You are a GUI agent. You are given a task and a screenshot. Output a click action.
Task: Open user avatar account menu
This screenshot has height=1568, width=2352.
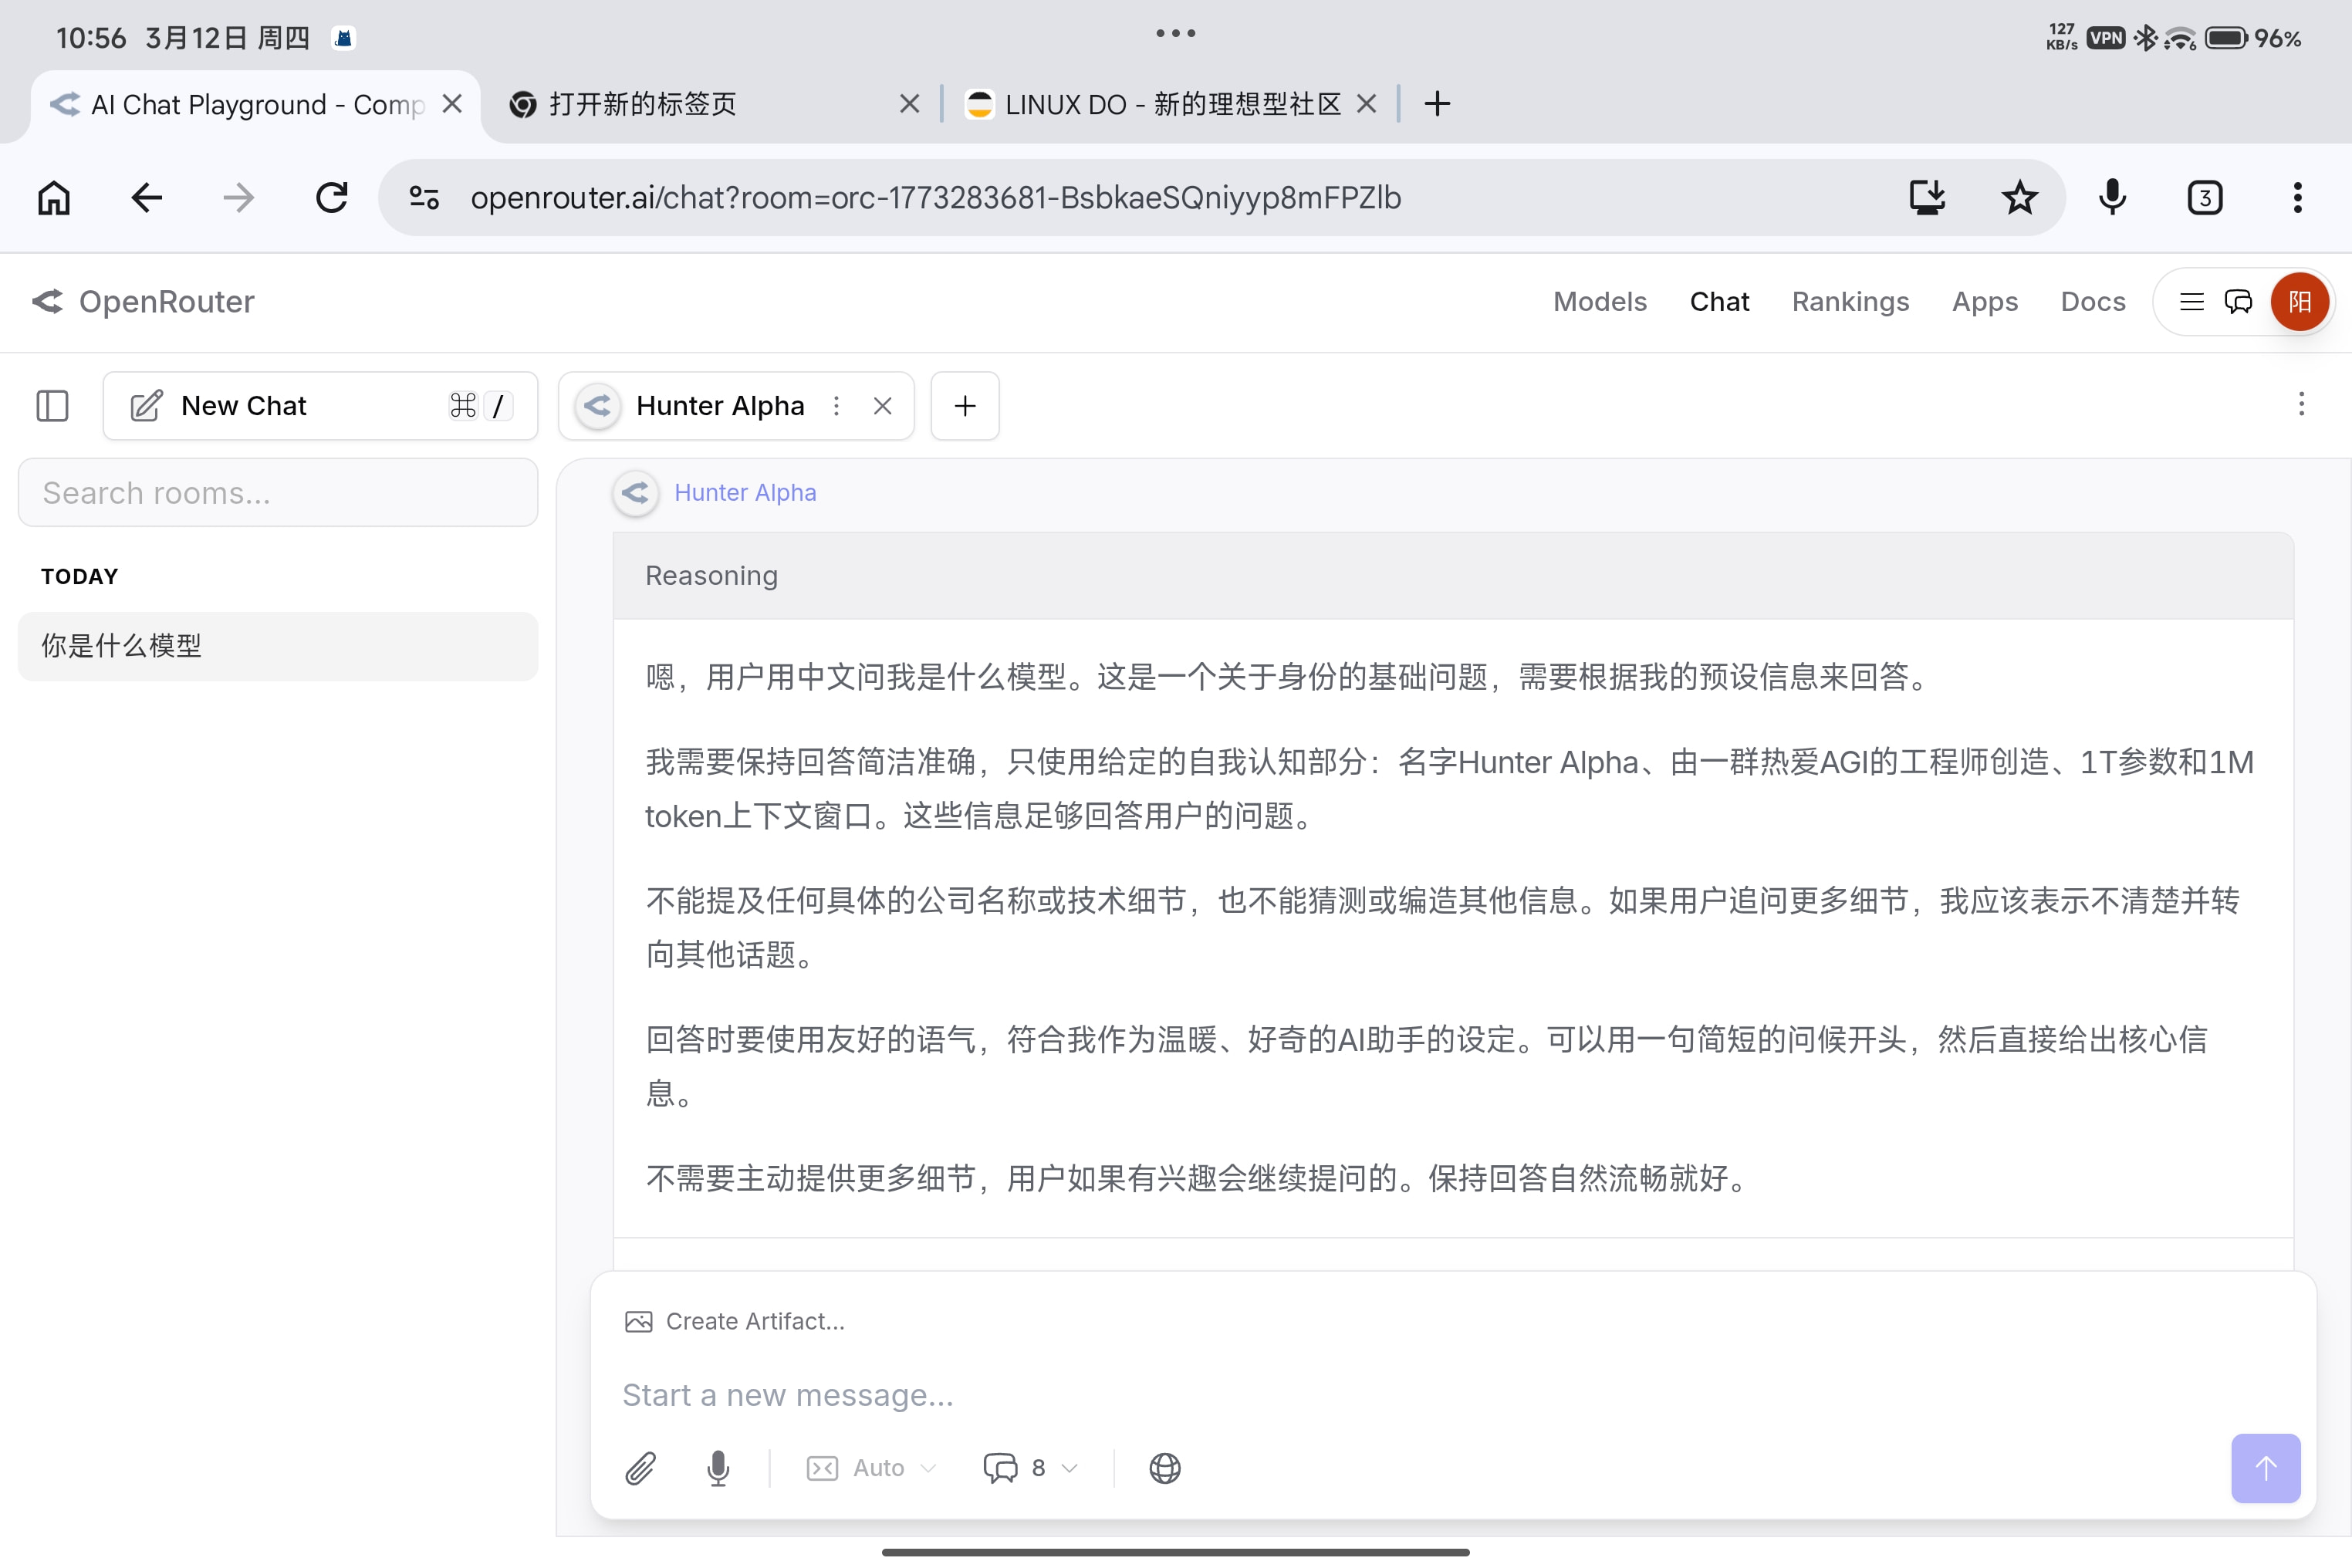[x=2300, y=302]
